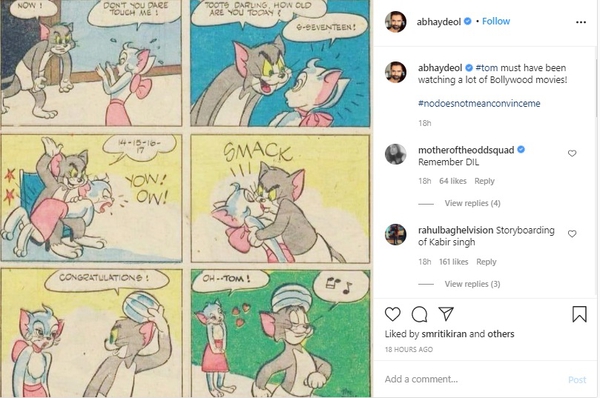
Task: Open the comment bubble icon
Action: pos(419,314)
